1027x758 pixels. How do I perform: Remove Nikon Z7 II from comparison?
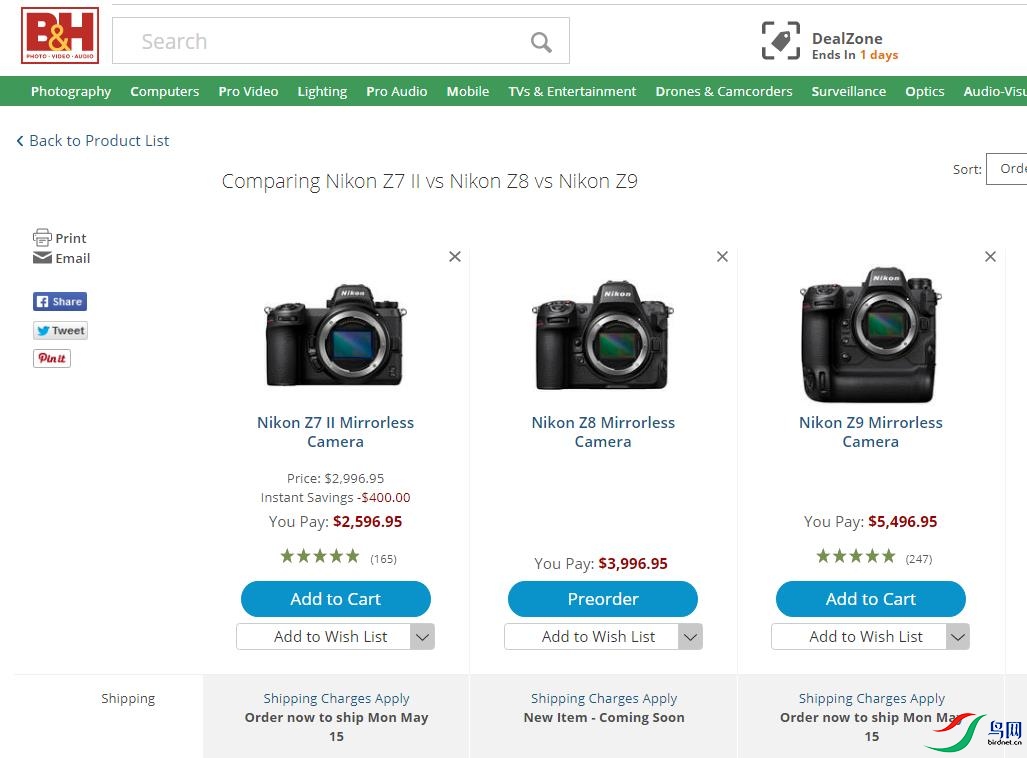point(455,257)
